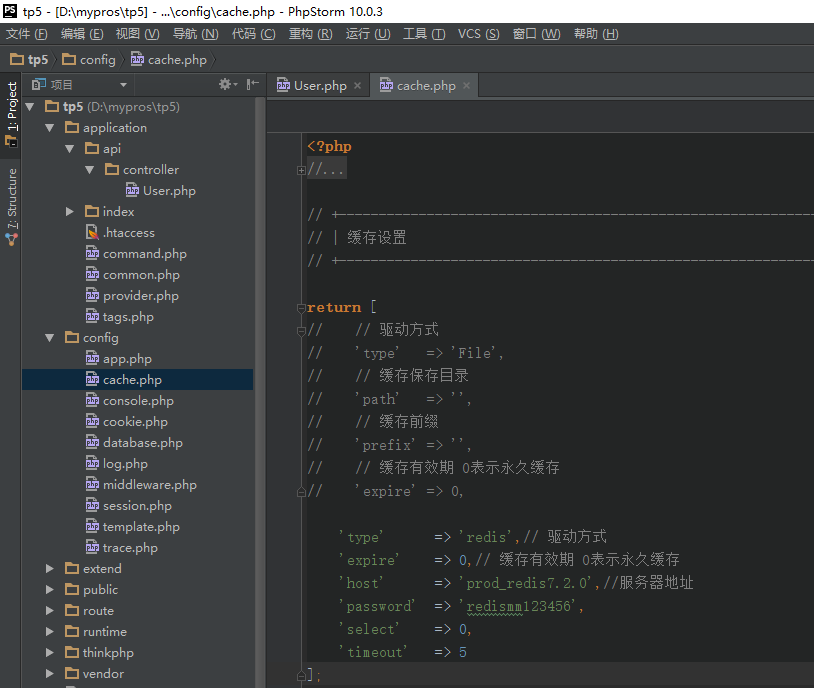This screenshot has height=688, width=814.
Task: Open the 窗口 (W) menu
Action: coord(536,34)
